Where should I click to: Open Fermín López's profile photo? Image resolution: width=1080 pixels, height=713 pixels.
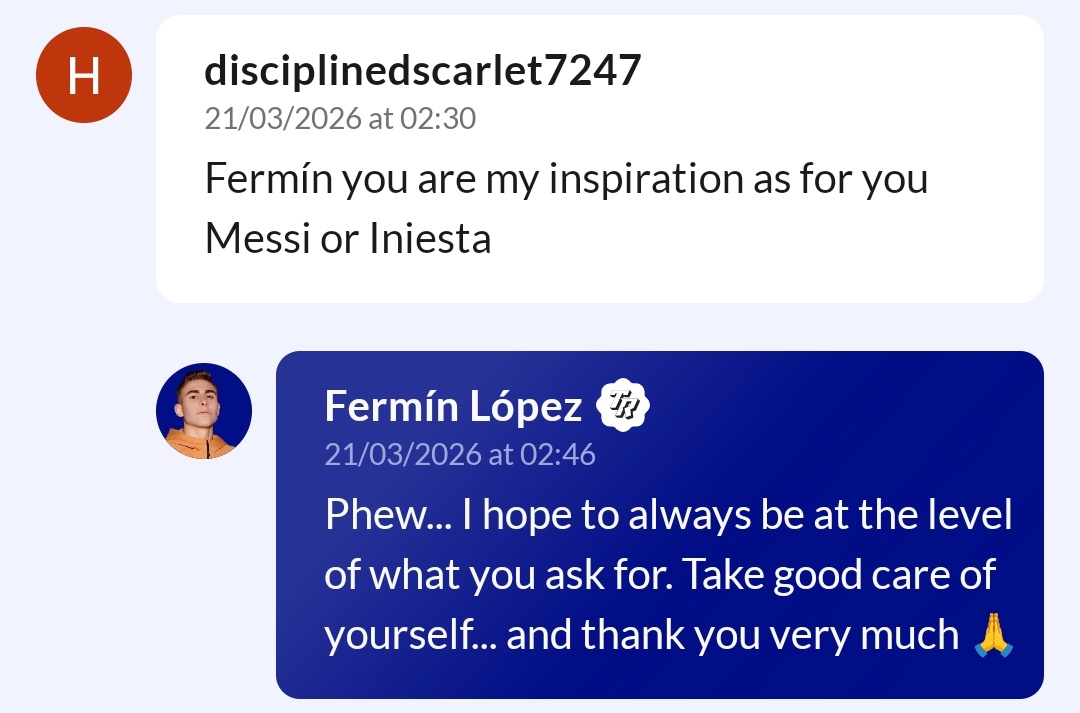click(x=204, y=411)
